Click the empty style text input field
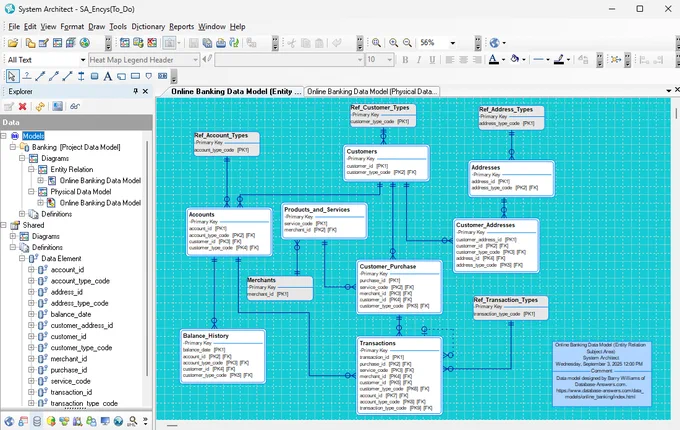 289,60
